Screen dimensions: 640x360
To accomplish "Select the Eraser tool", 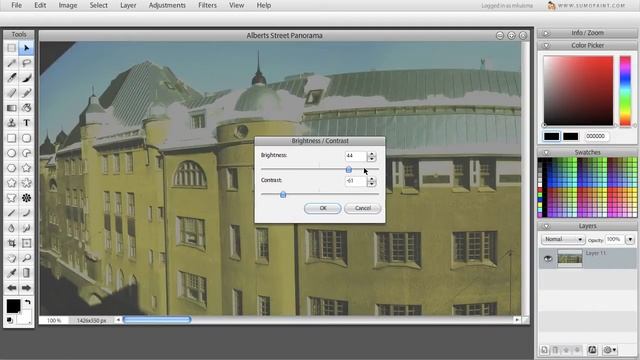I will [x=11, y=93].
